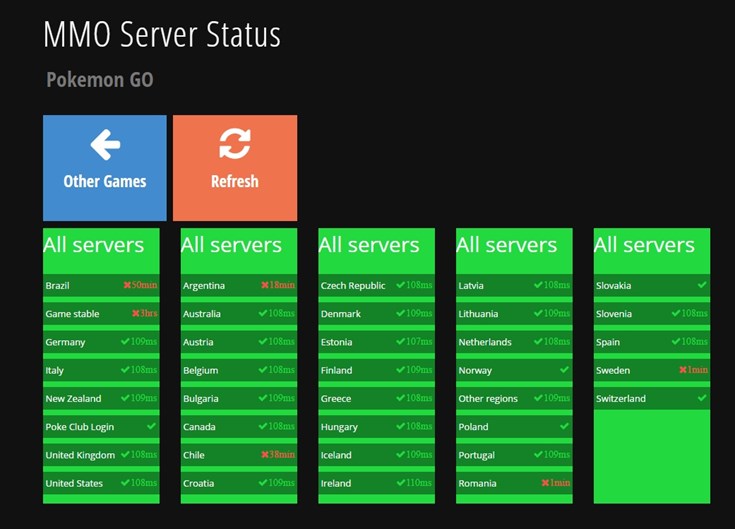
Task: Click the Pokemon GO subtitle text
Action: click(100, 80)
